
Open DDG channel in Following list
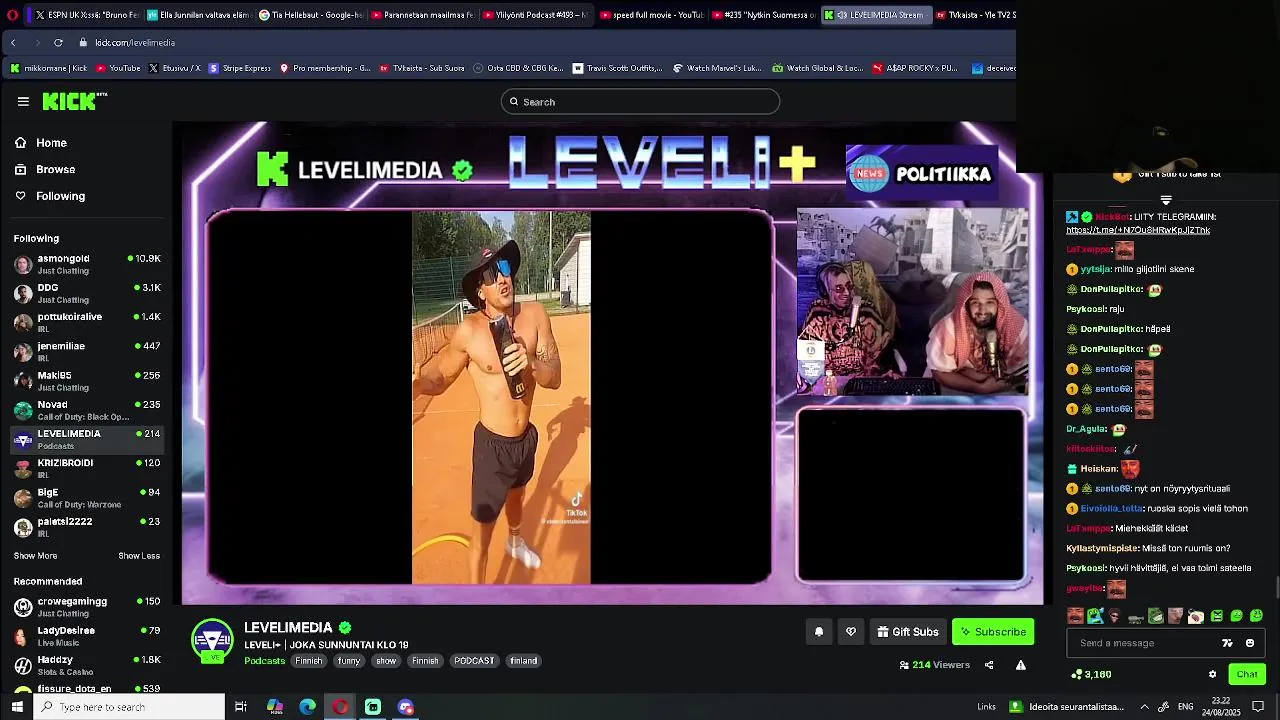87,293
